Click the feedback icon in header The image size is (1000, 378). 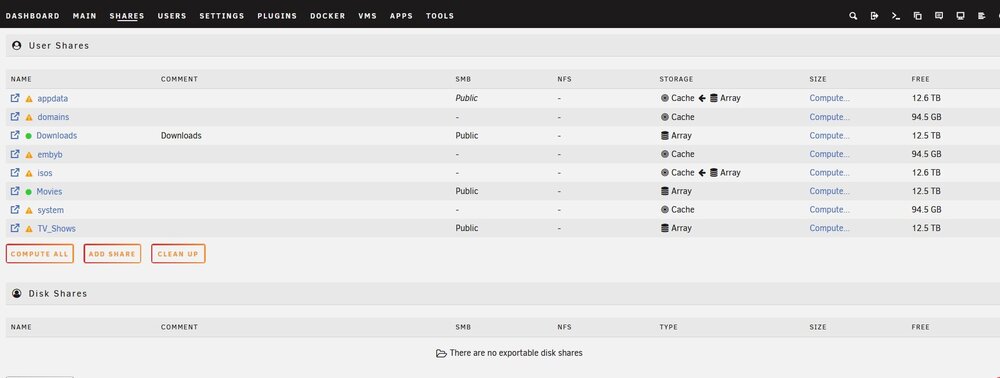pos(939,16)
